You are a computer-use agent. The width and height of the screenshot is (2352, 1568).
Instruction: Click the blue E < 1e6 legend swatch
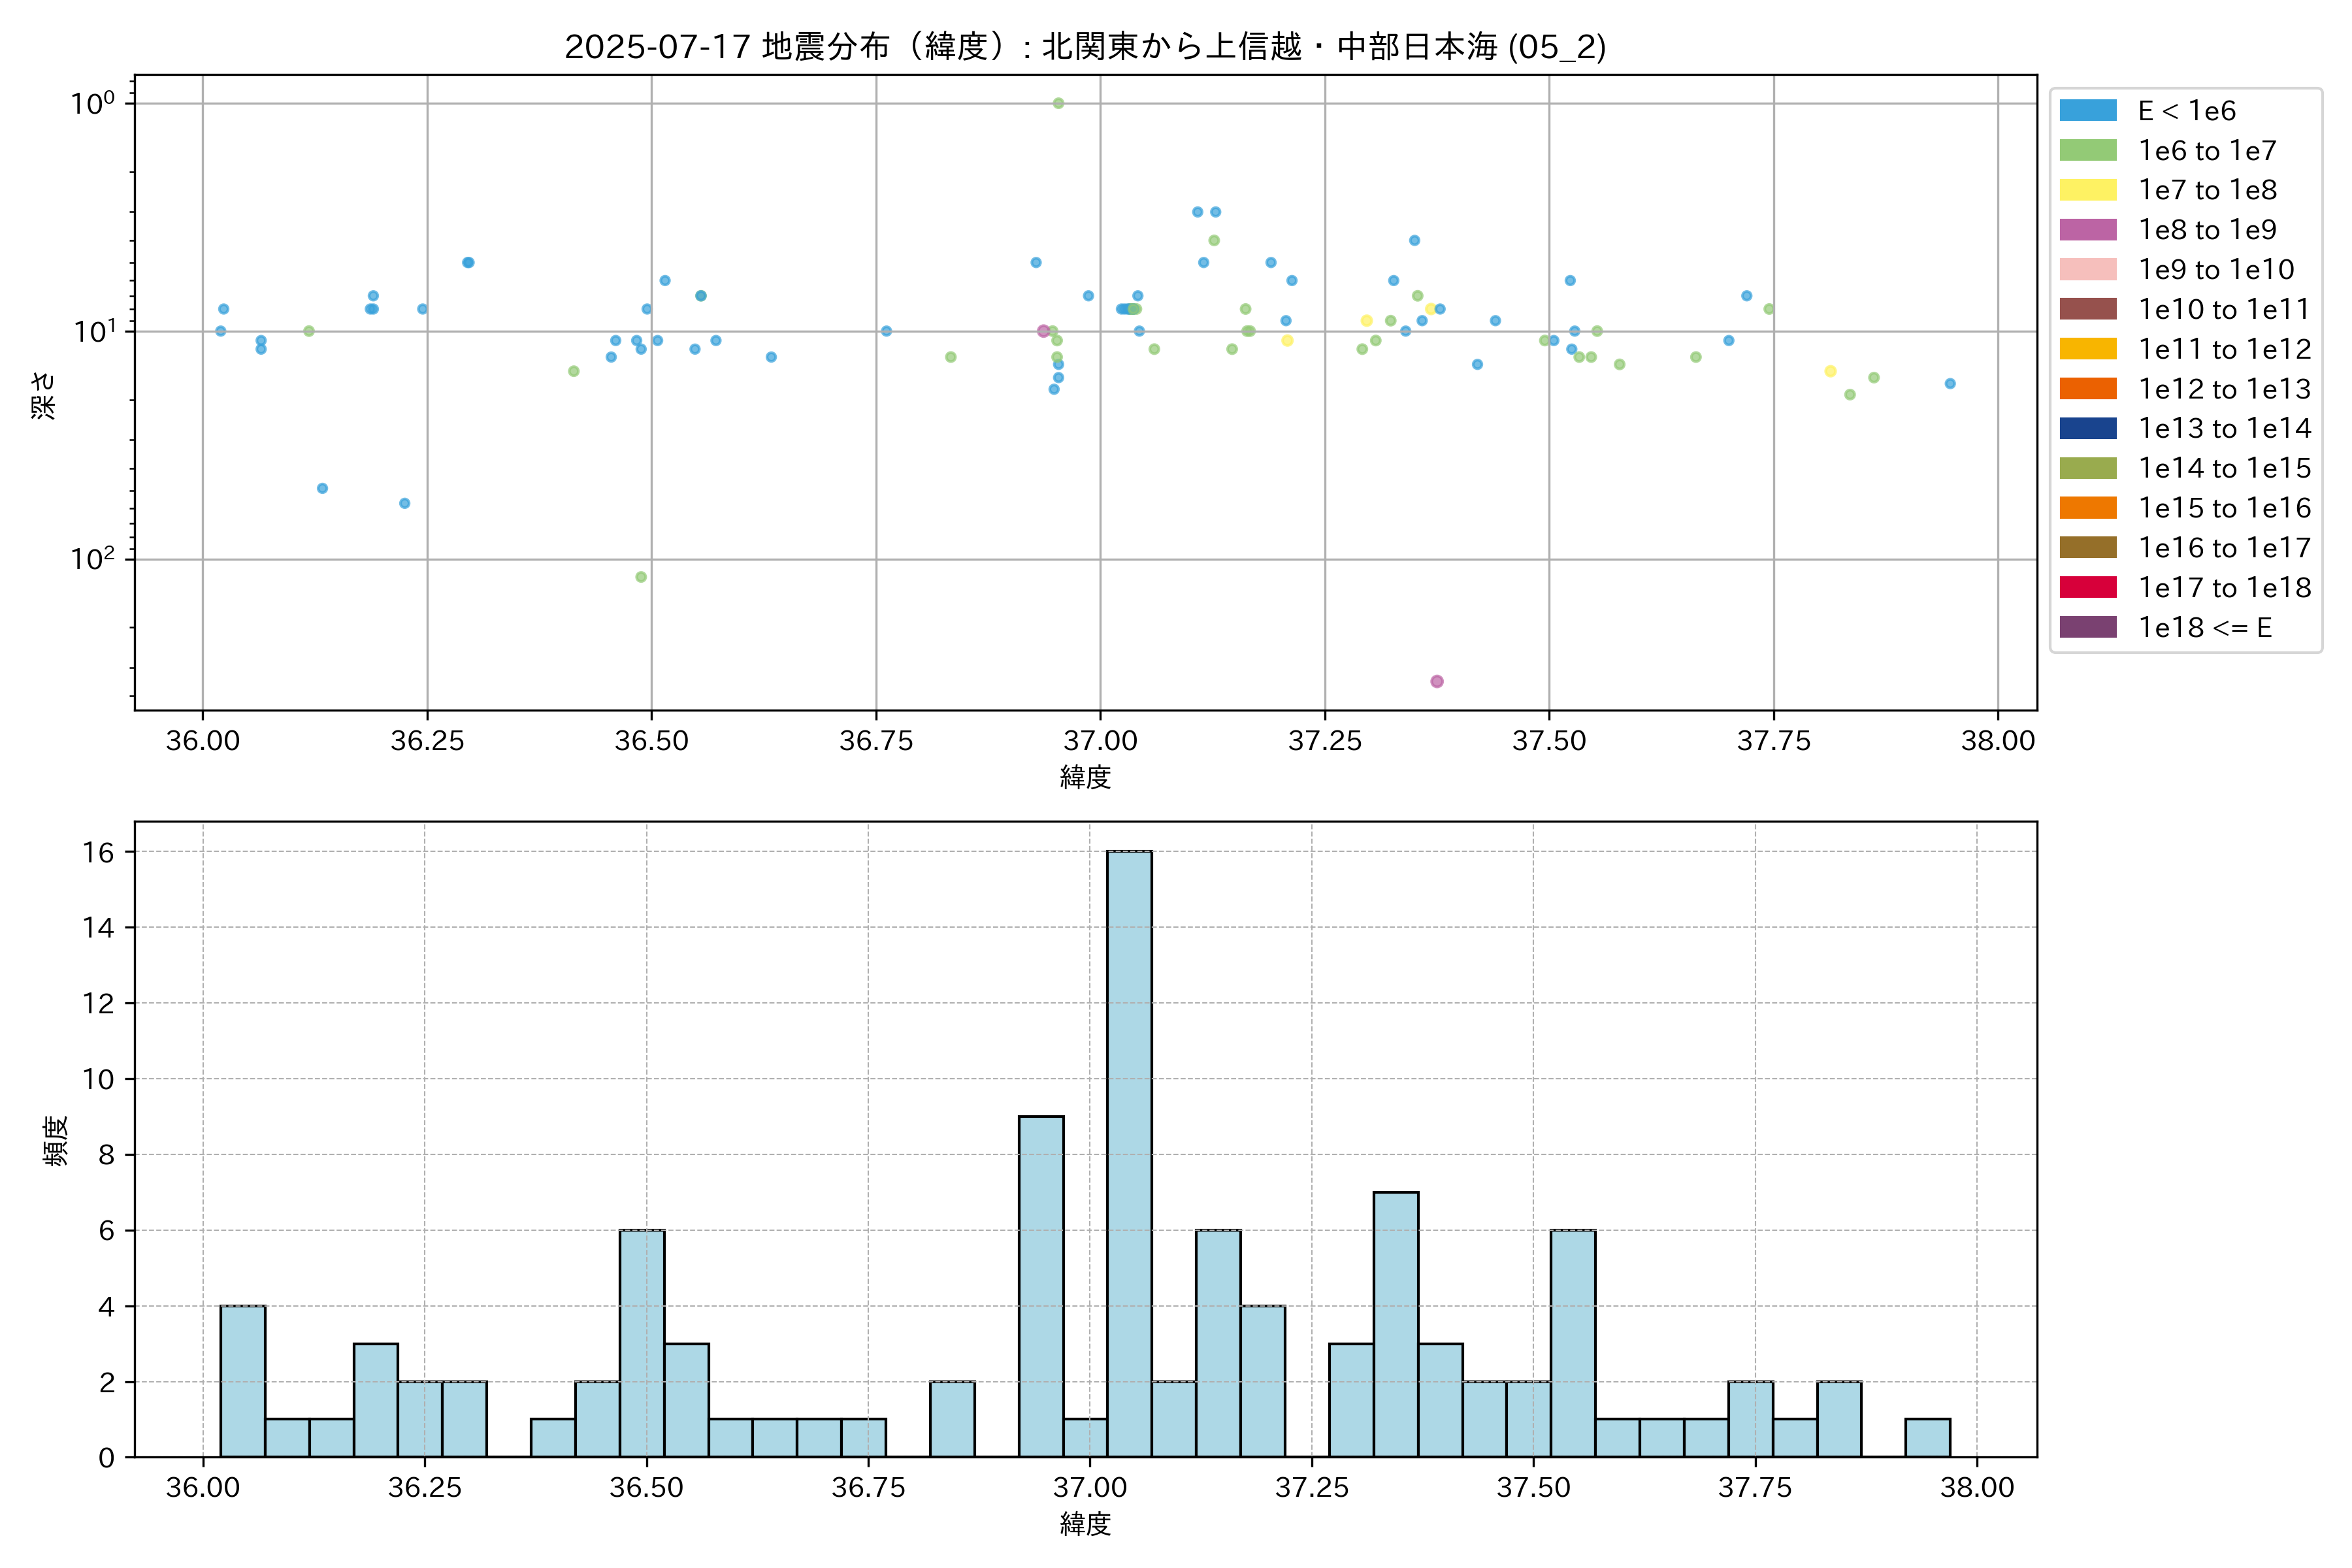(x=2087, y=111)
